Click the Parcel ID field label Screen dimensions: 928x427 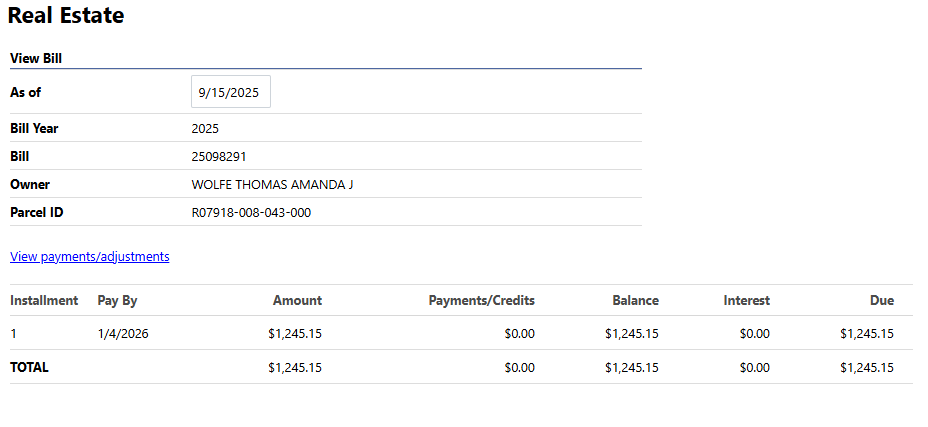(x=37, y=213)
